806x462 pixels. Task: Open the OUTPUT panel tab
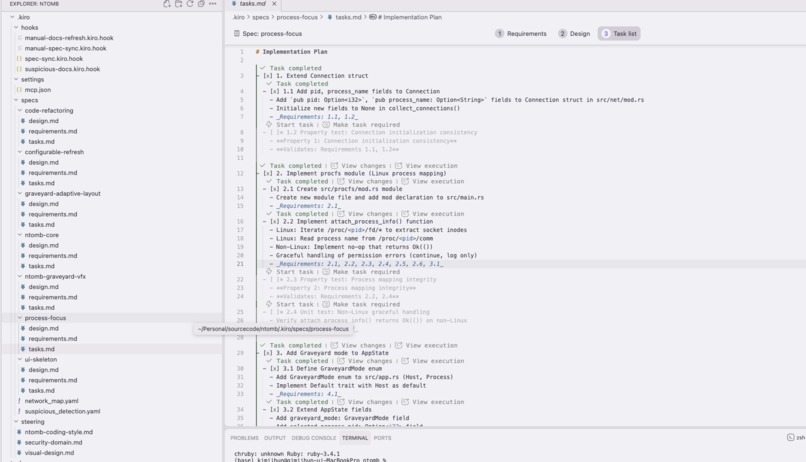pyautogui.click(x=274, y=438)
